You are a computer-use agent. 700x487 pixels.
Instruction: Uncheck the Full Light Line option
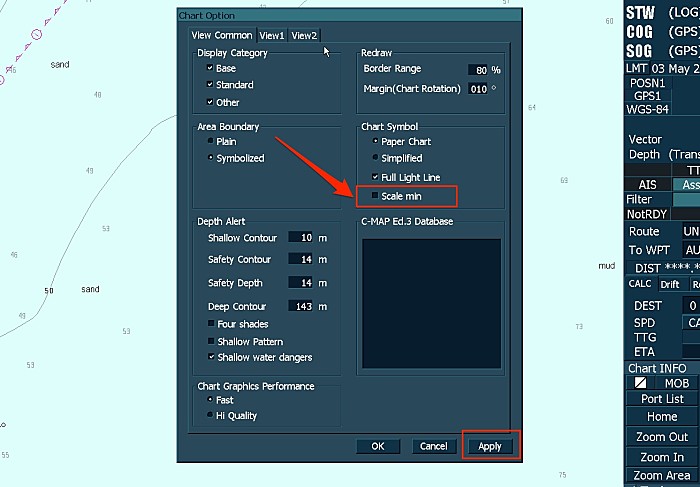pos(376,177)
